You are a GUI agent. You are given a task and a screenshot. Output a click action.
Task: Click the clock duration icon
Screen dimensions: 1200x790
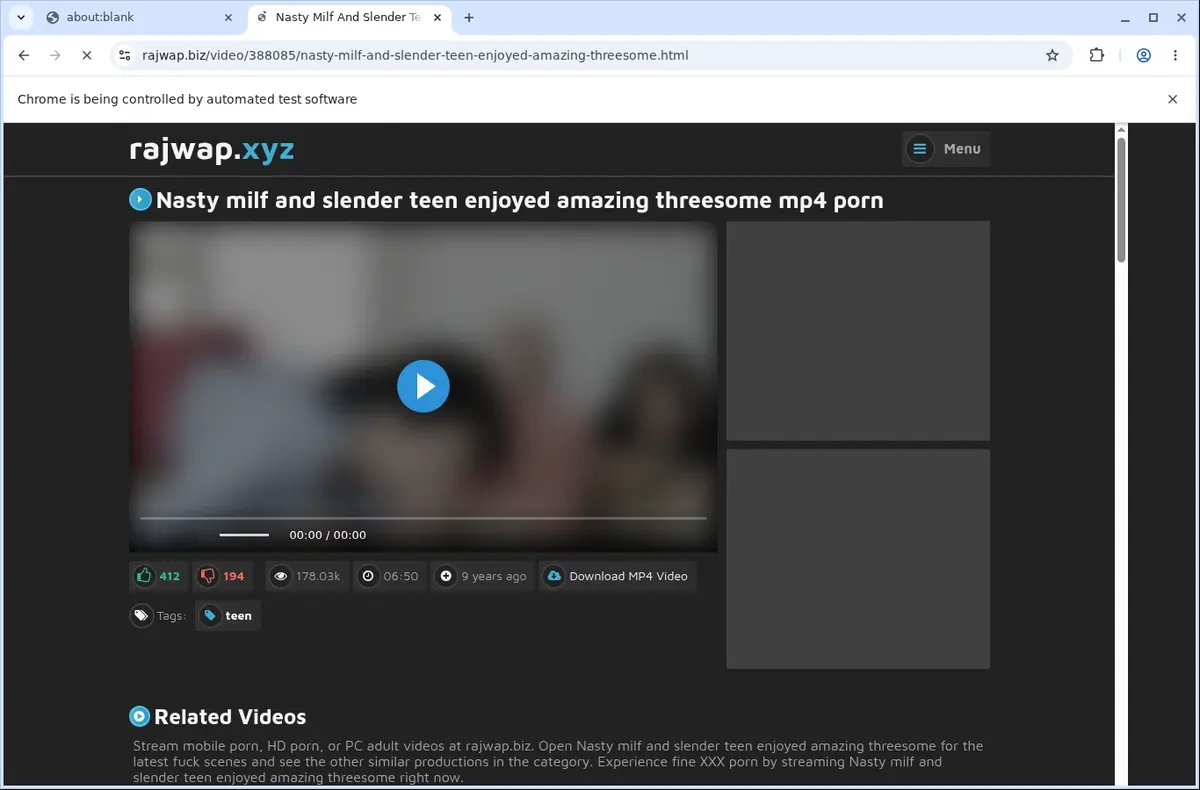coord(368,576)
